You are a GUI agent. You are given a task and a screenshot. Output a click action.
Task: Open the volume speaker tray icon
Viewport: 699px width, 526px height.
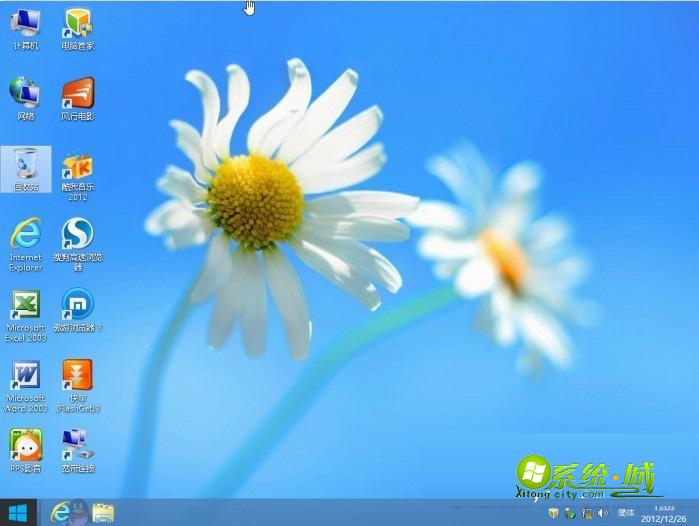pyautogui.click(x=602, y=513)
